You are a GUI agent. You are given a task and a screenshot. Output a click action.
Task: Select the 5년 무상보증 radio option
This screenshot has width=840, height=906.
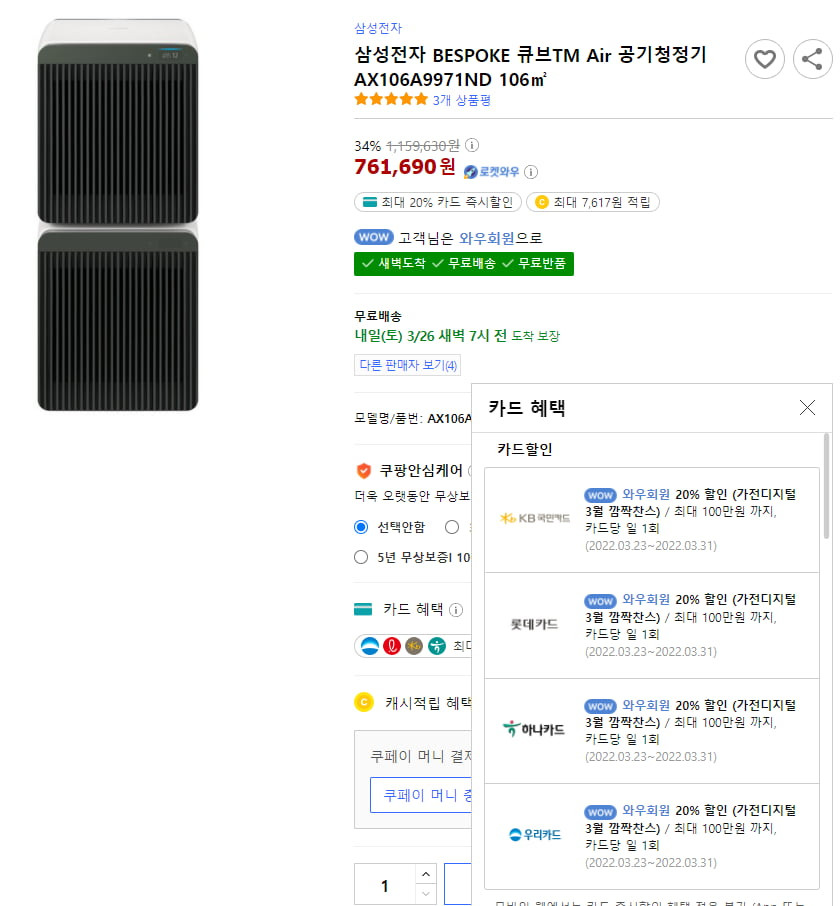pos(361,557)
